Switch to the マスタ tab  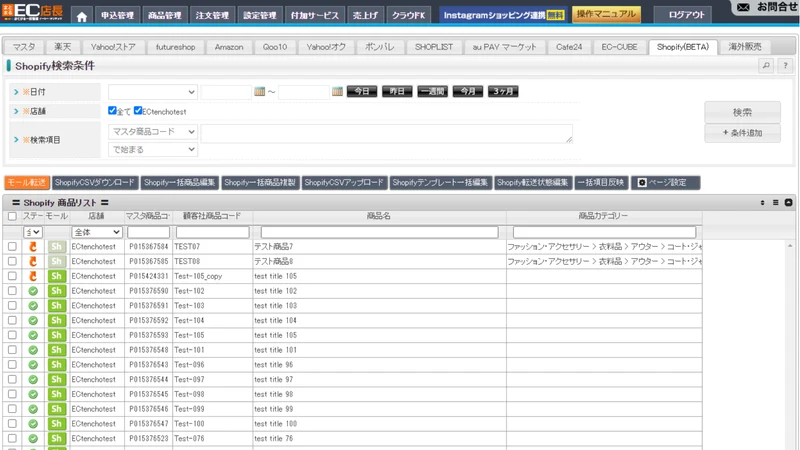(x=24, y=47)
